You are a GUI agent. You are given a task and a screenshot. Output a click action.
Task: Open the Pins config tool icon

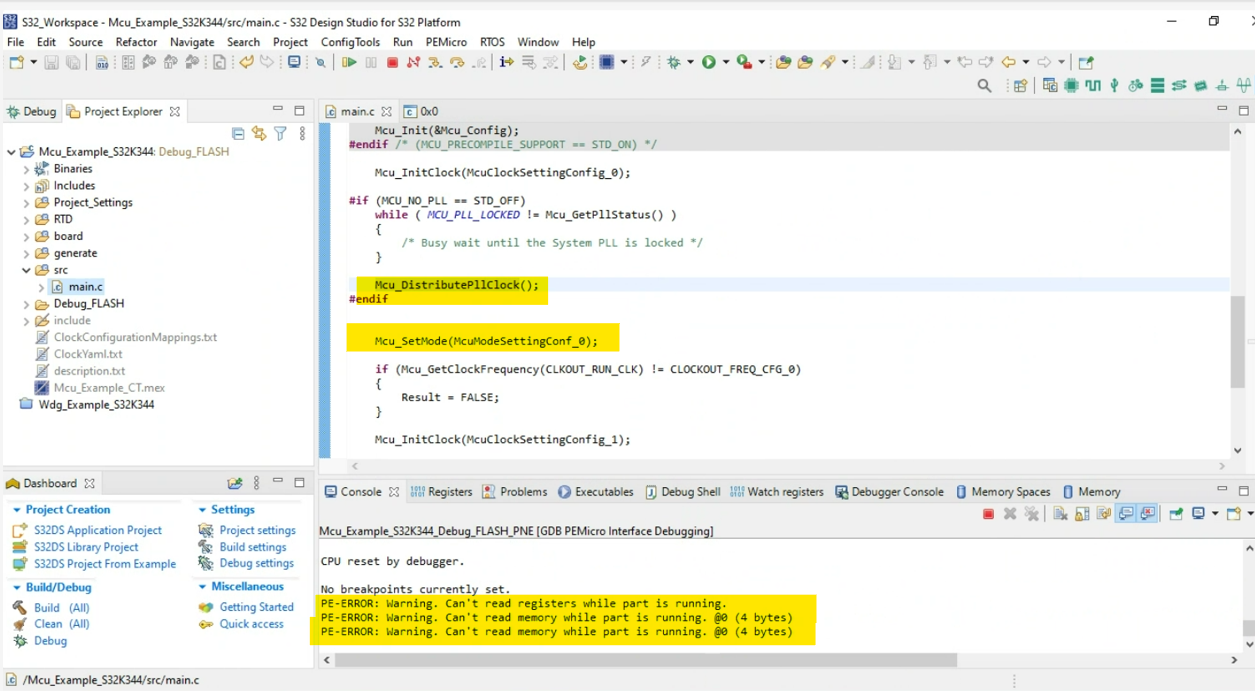pyautogui.click(x=1113, y=85)
